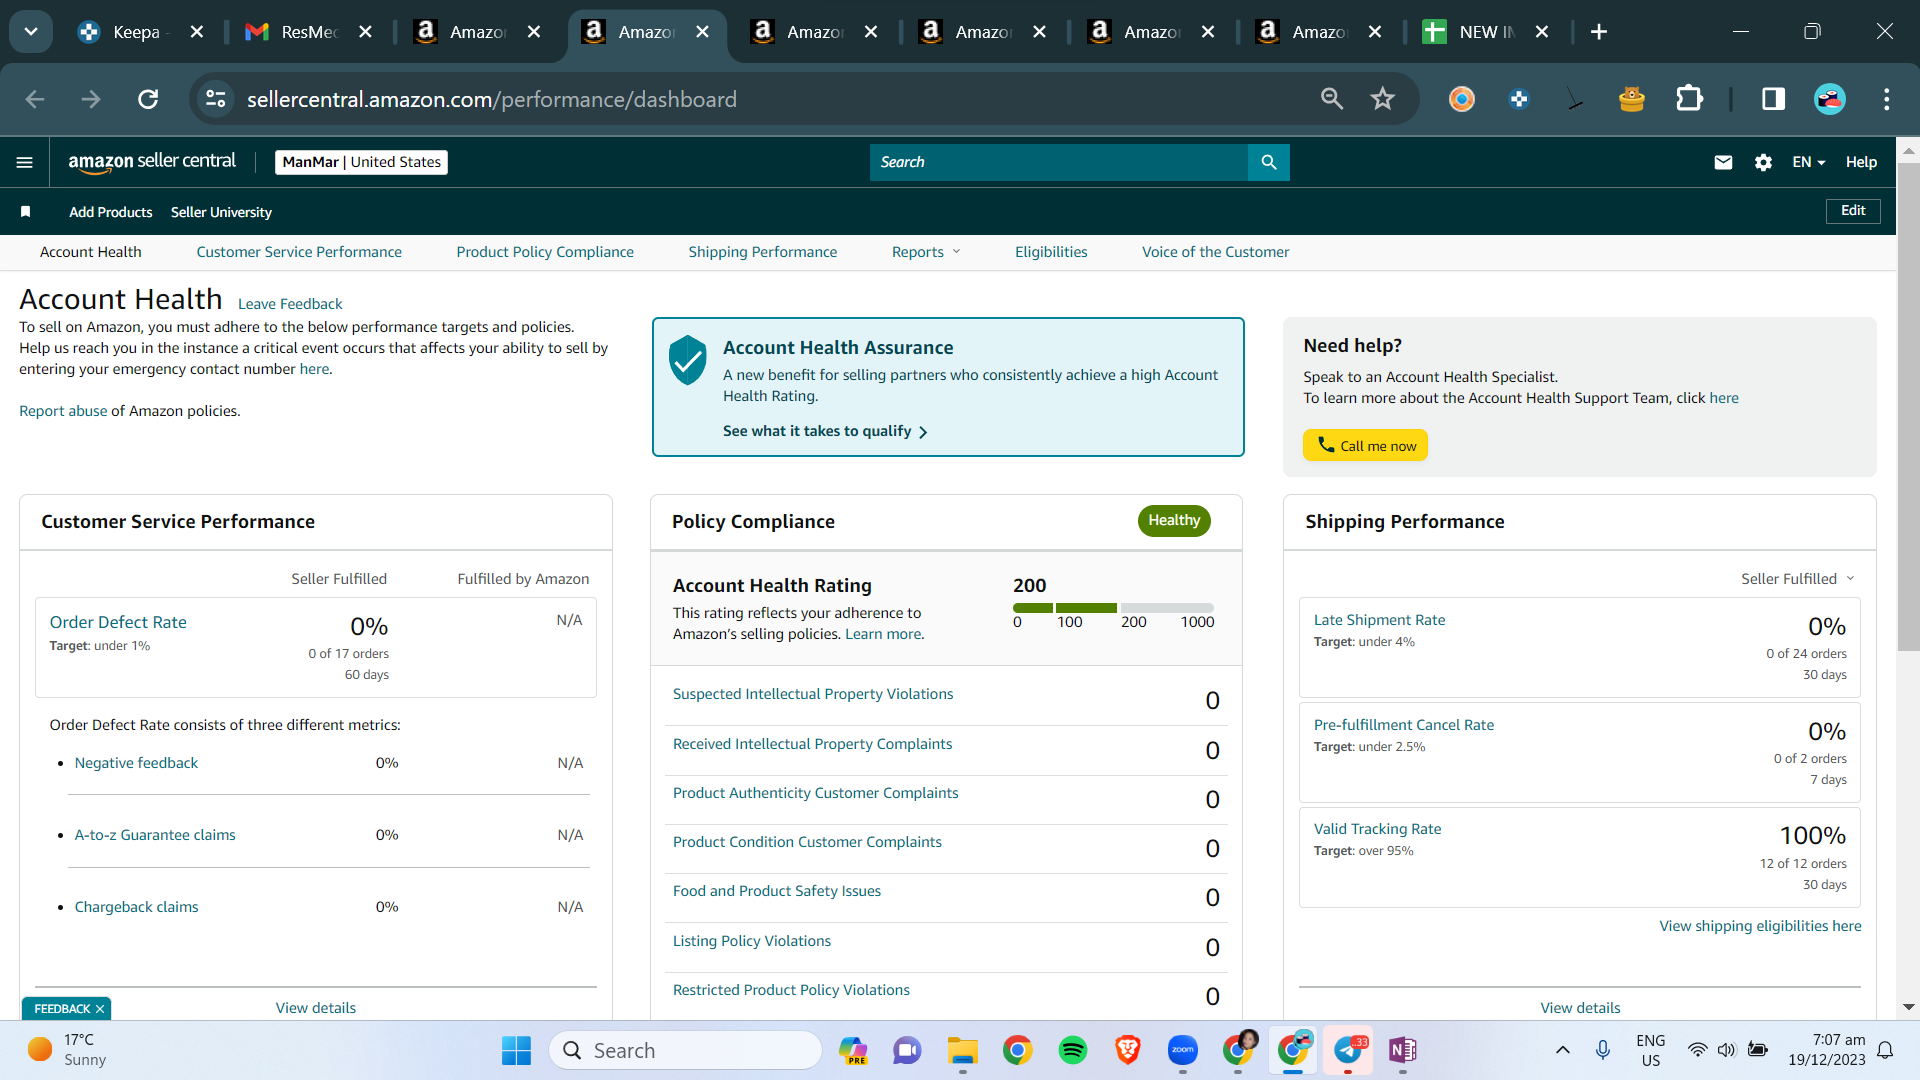Open the Windows Start menu

coord(516,1050)
